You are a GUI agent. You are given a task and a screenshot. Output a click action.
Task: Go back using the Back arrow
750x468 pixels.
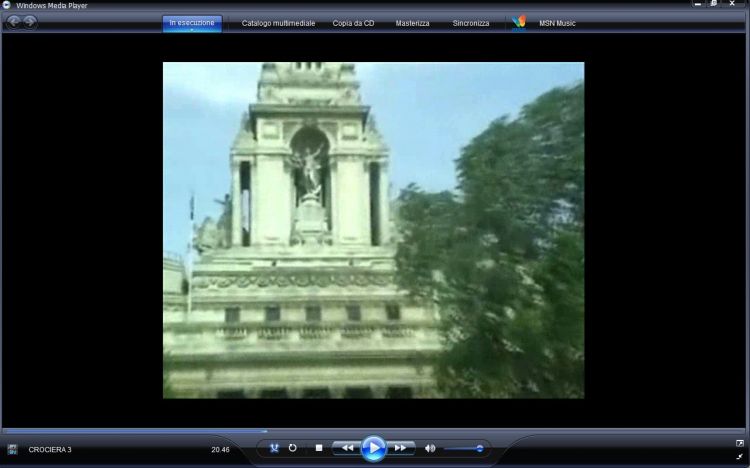click(x=14, y=22)
